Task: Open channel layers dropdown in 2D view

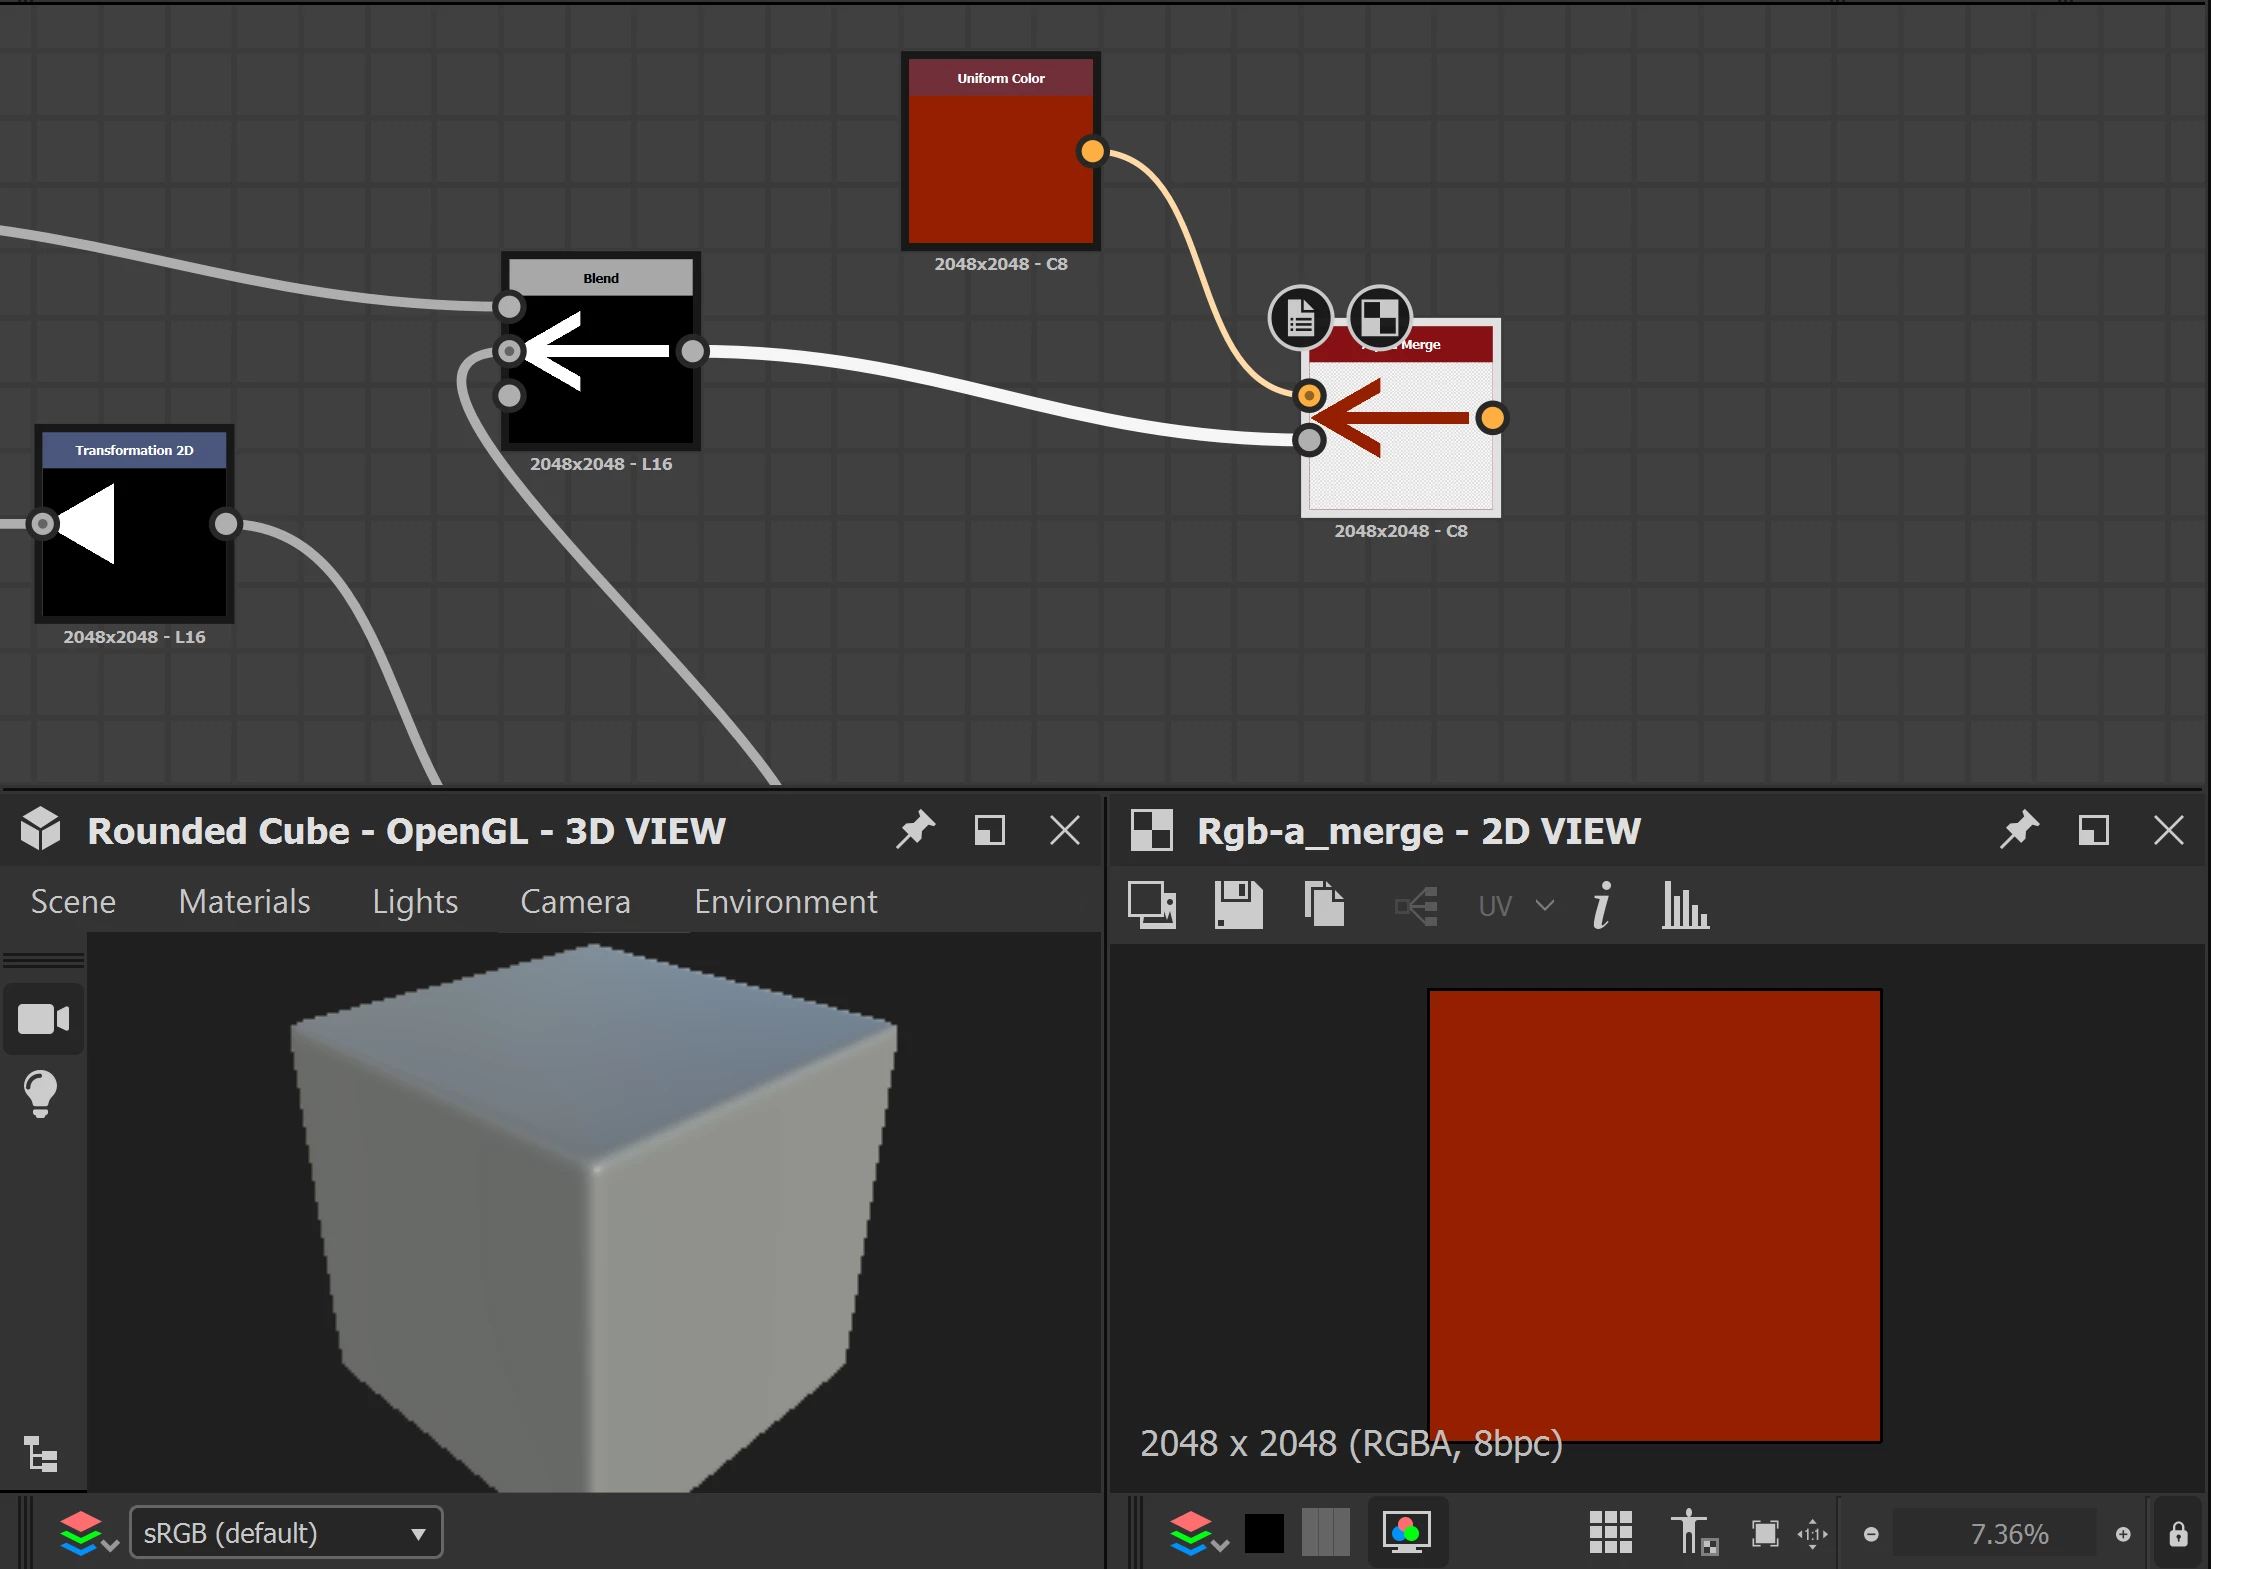Action: tap(1198, 1533)
